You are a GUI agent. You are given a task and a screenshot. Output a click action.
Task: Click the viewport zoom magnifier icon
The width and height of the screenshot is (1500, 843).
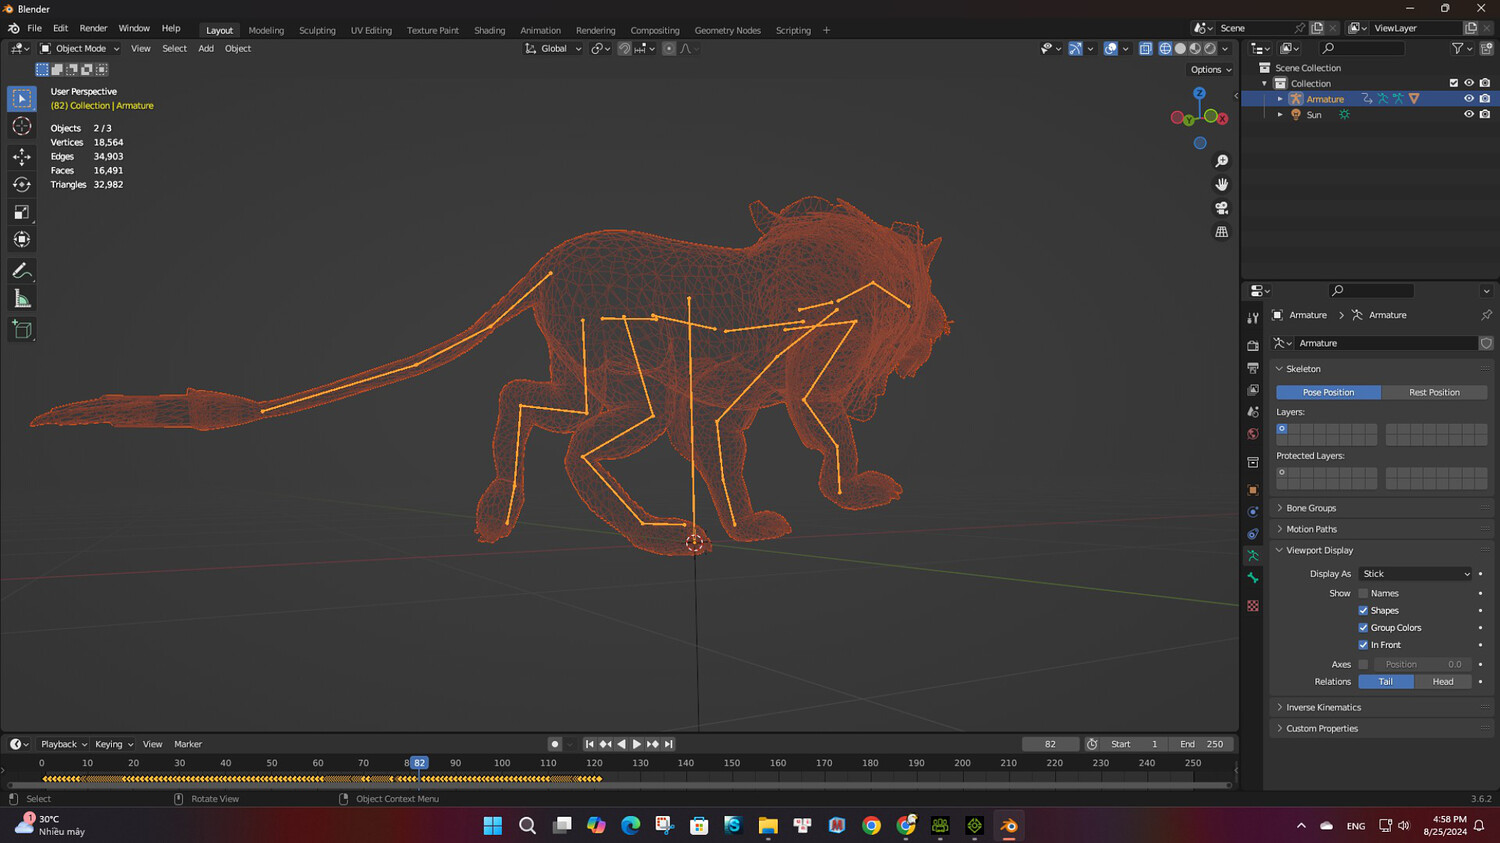pos(1221,161)
